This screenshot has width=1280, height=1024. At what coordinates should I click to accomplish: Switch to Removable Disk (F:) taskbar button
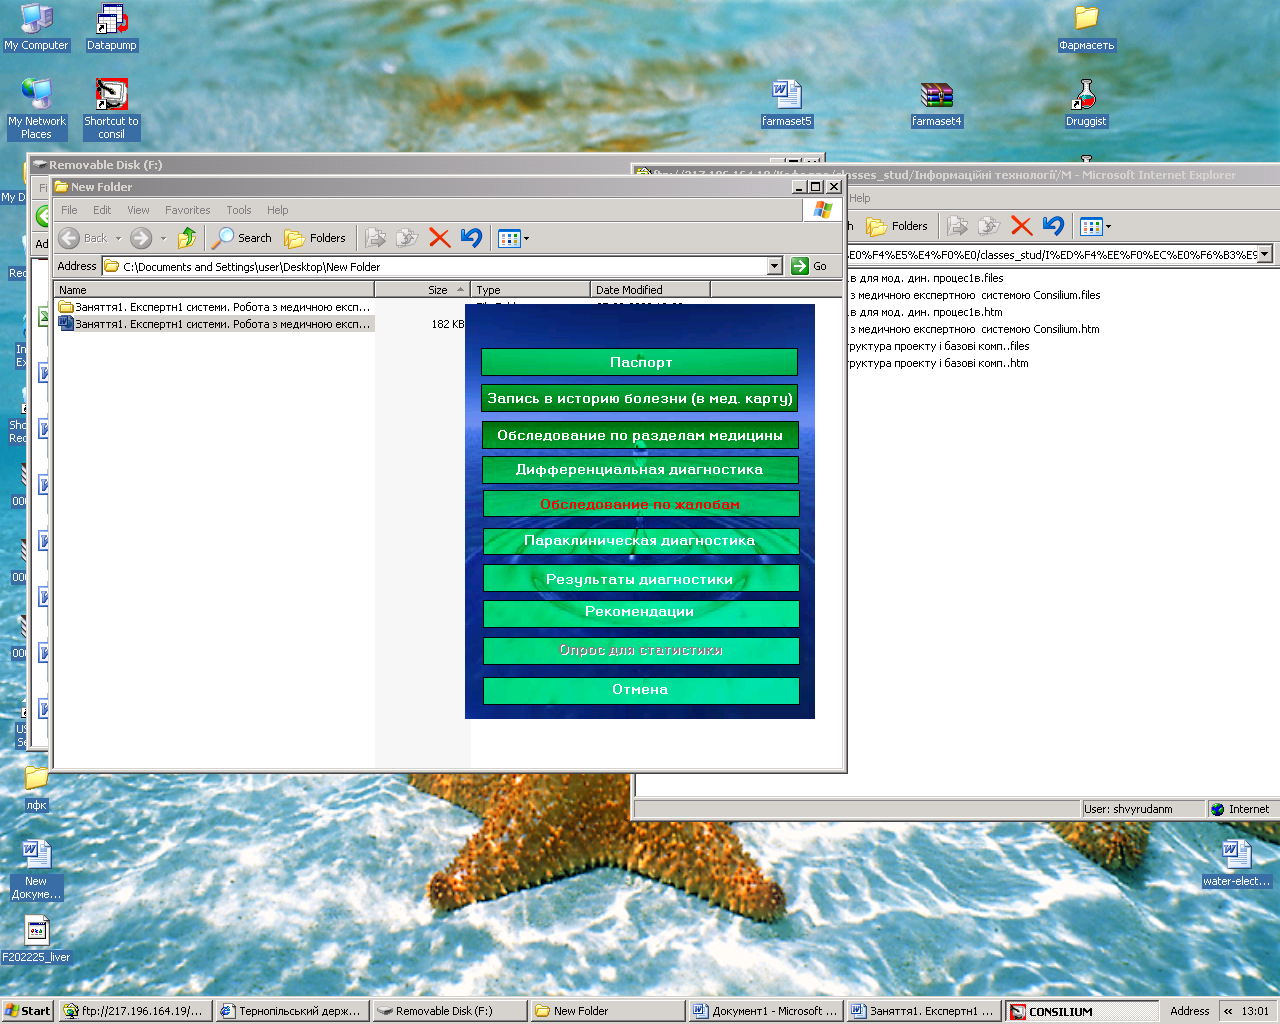coord(450,1011)
